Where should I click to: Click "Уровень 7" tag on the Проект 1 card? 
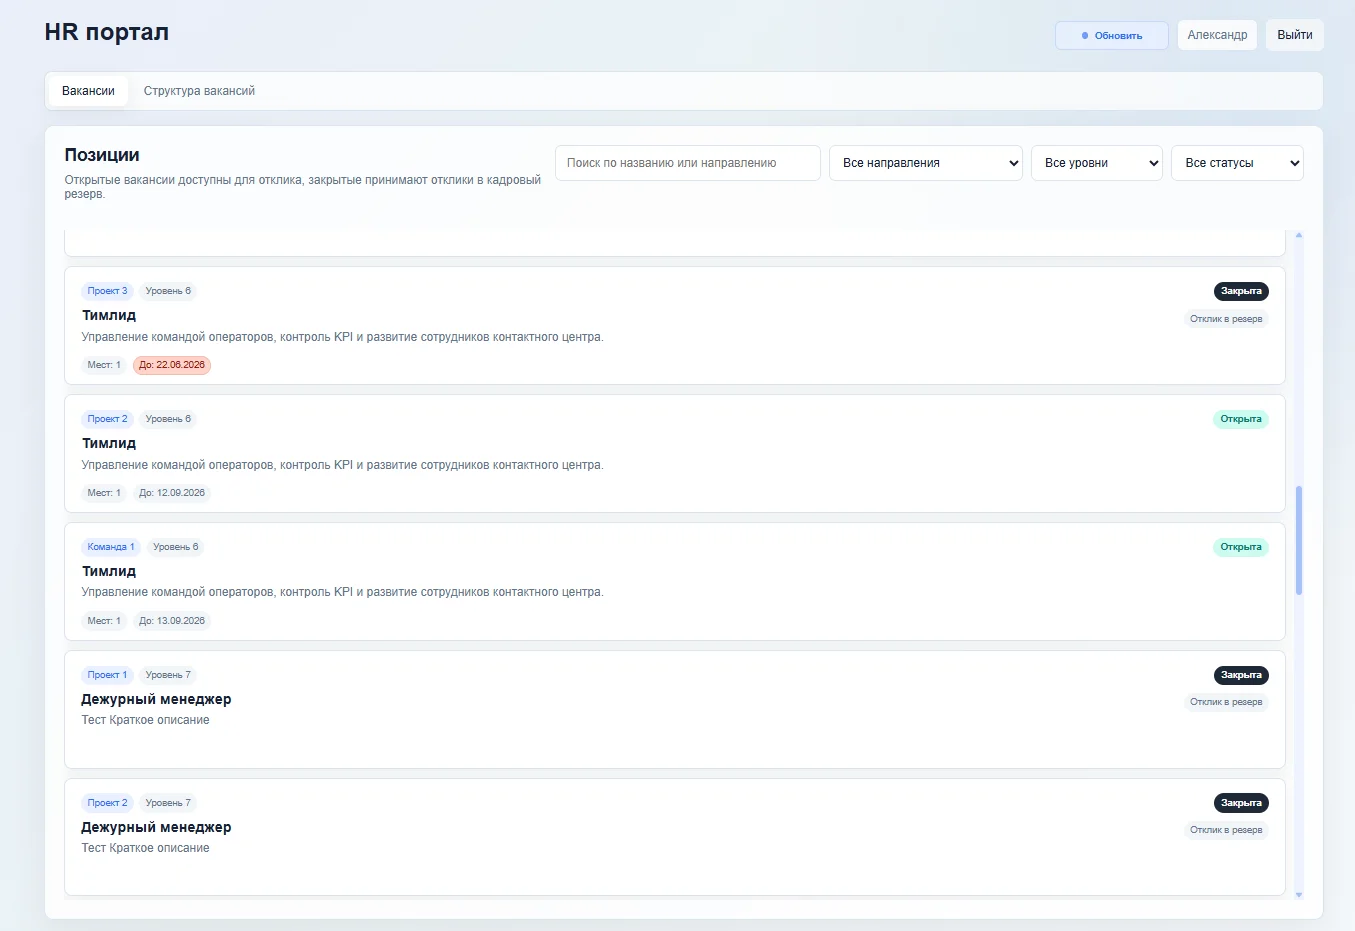coord(168,675)
